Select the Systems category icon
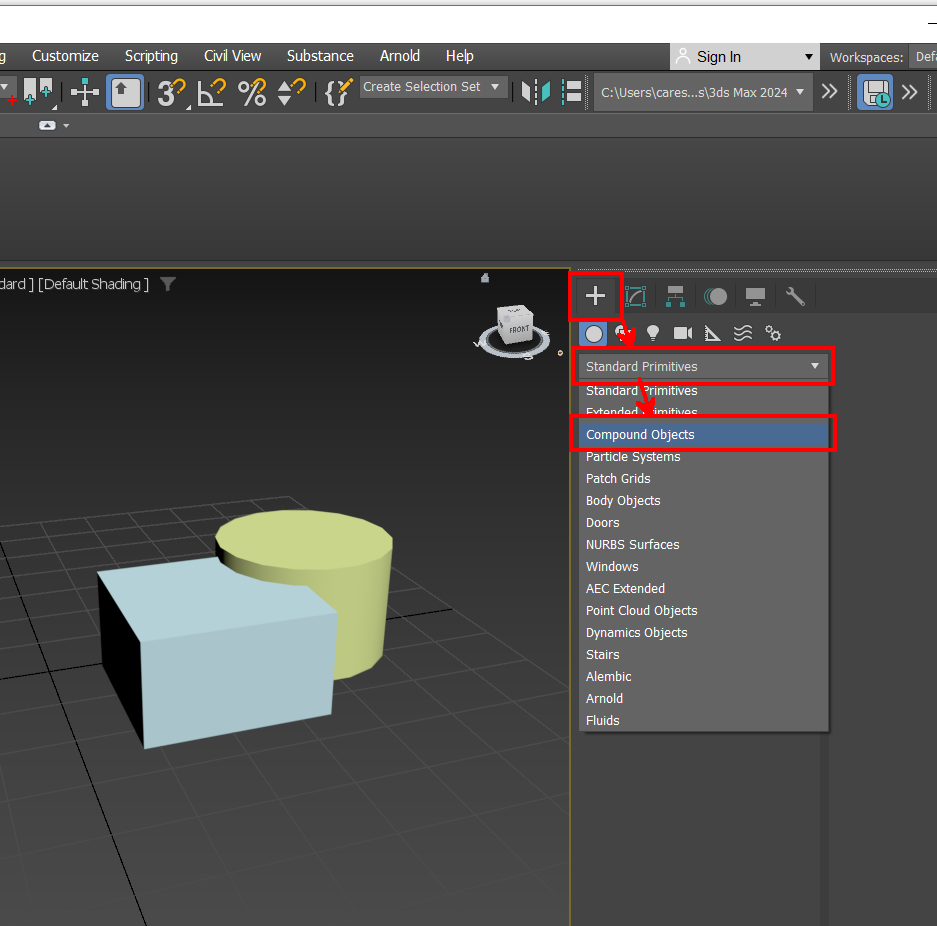The image size is (937, 926). [773, 333]
